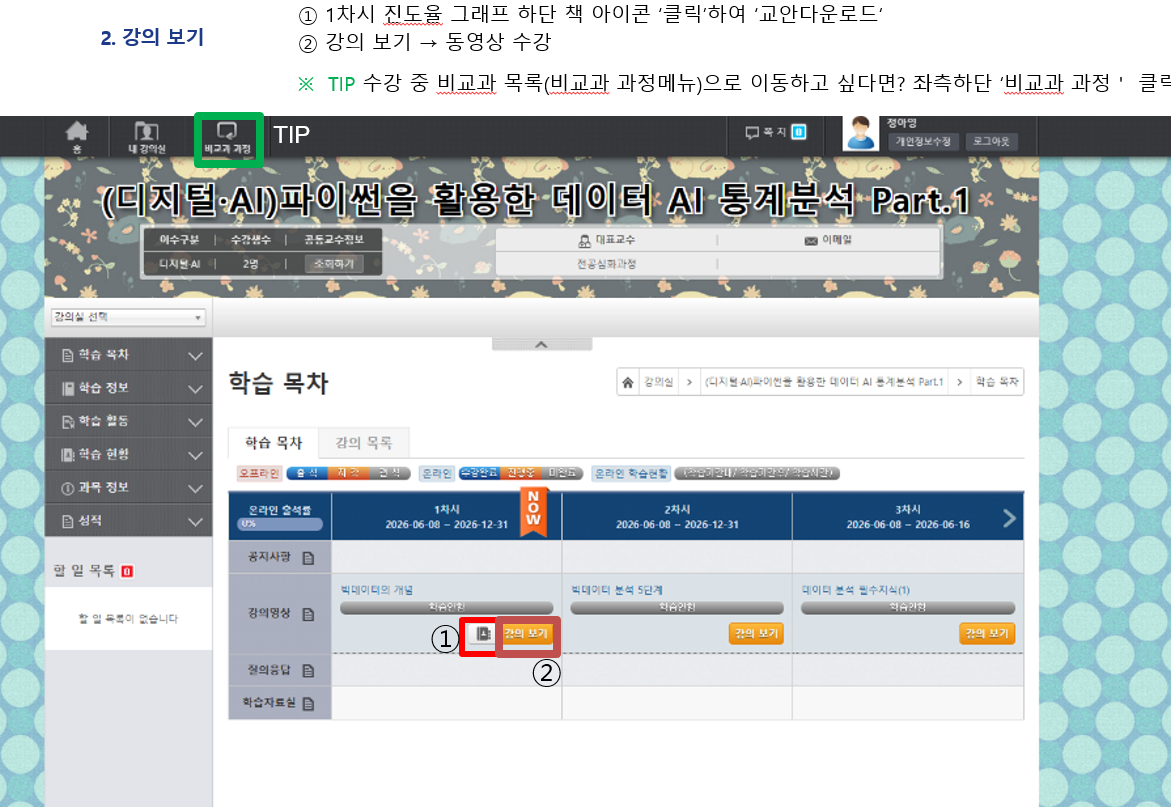Click 학습 목차 breadcrumb item

997,382
